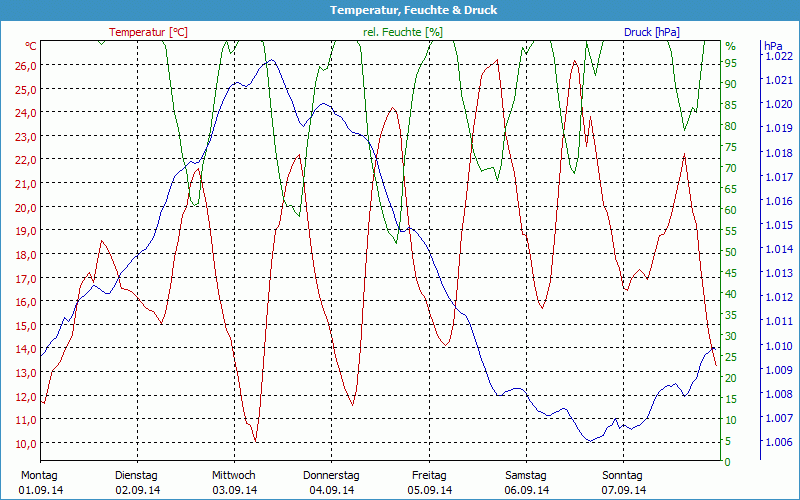800x500 pixels.
Task: Click the date '01.09.14'
Action: pyautogui.click(x=41, y=490)
